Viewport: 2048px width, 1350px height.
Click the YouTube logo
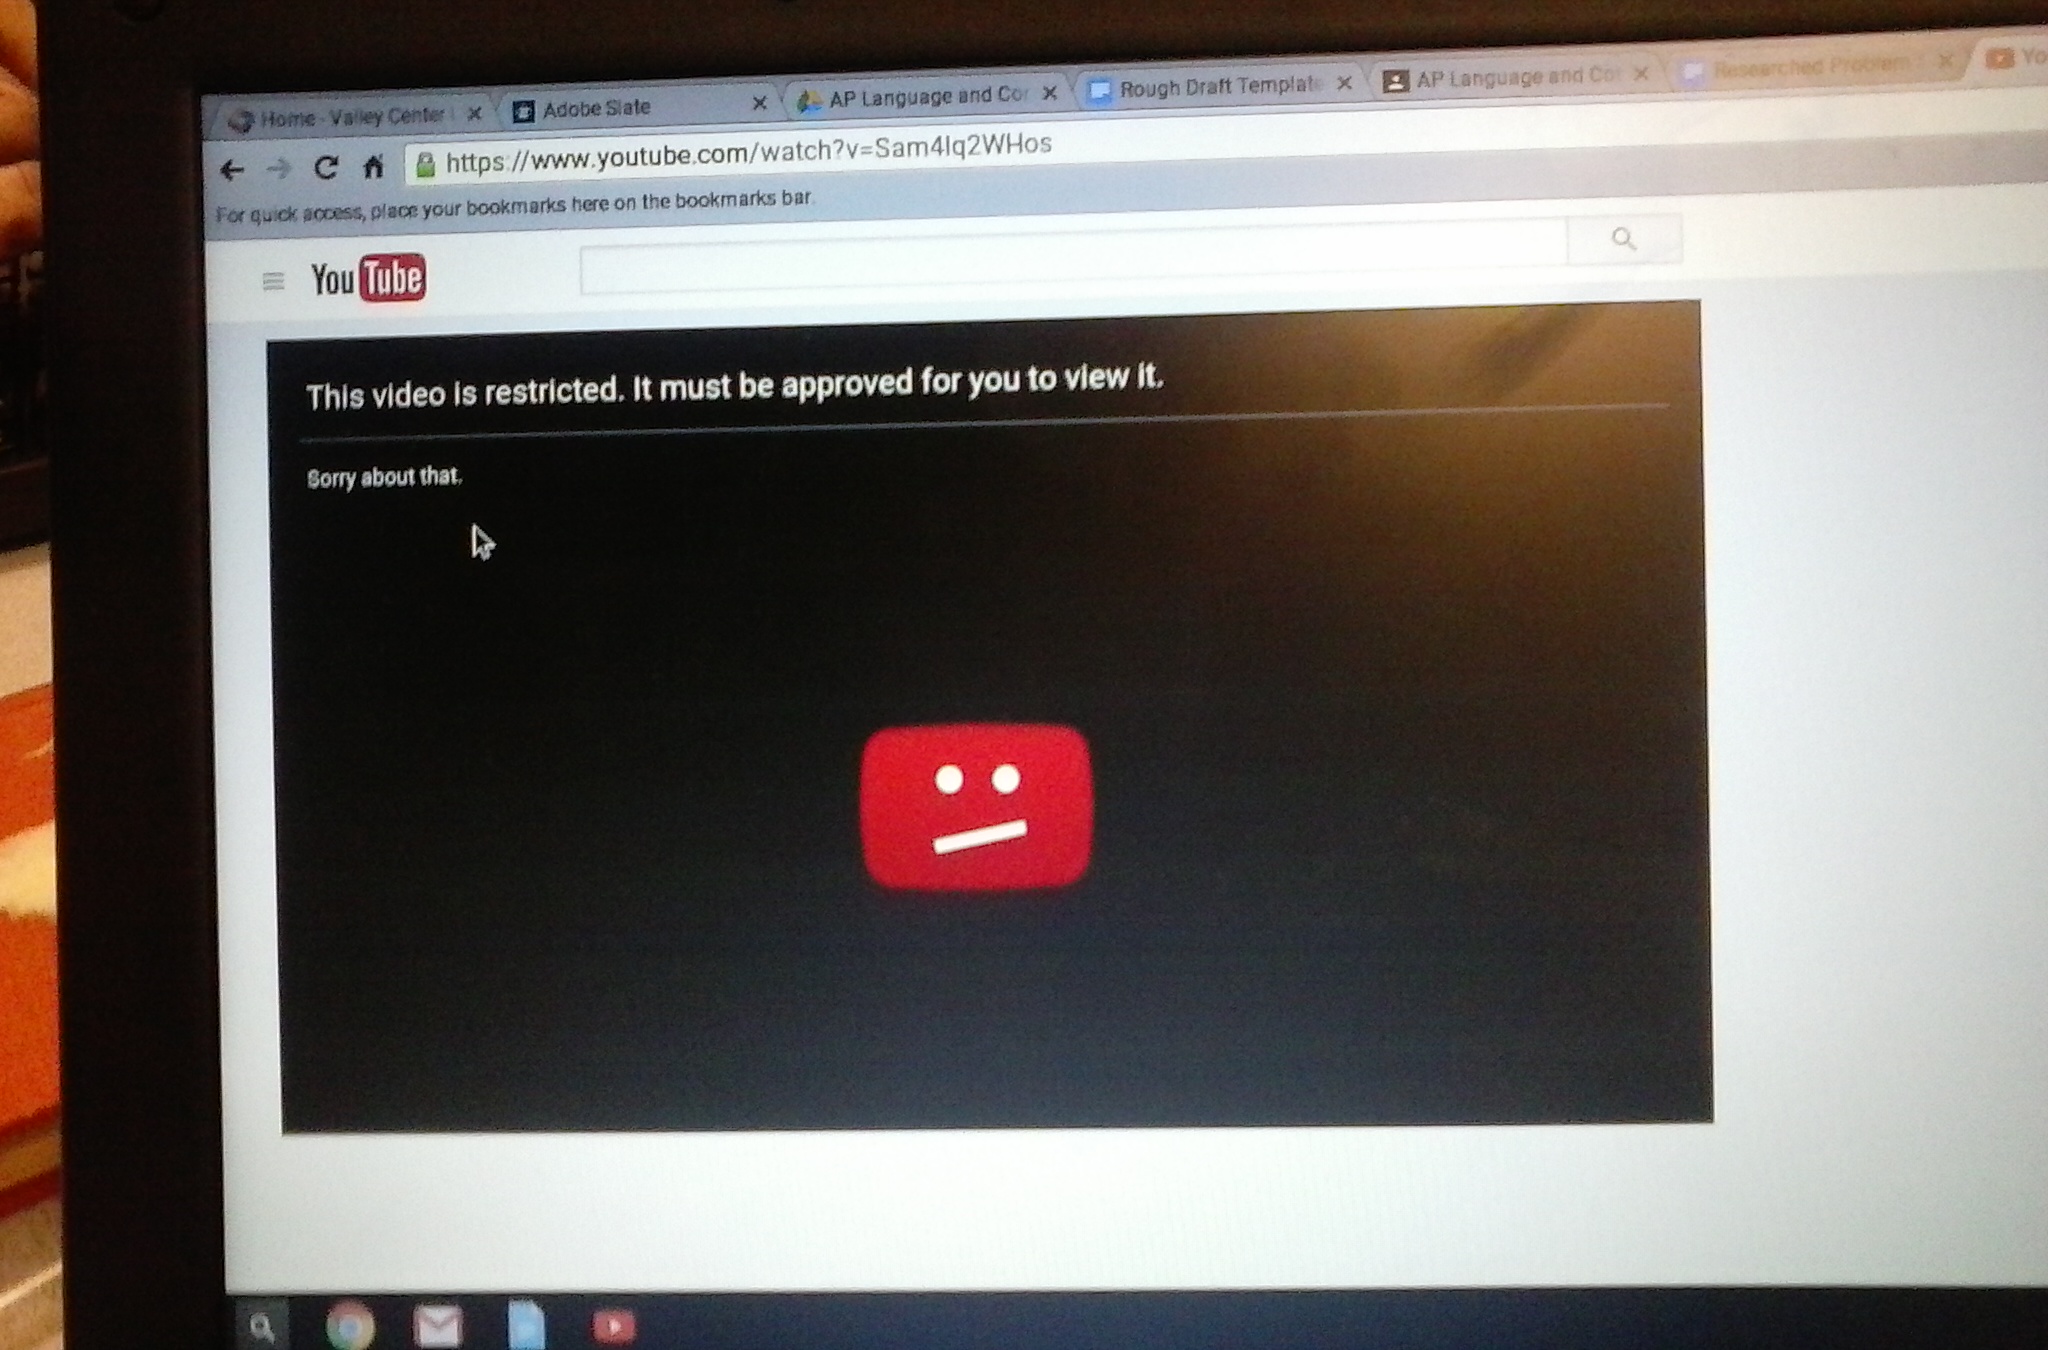coord(368,279)
